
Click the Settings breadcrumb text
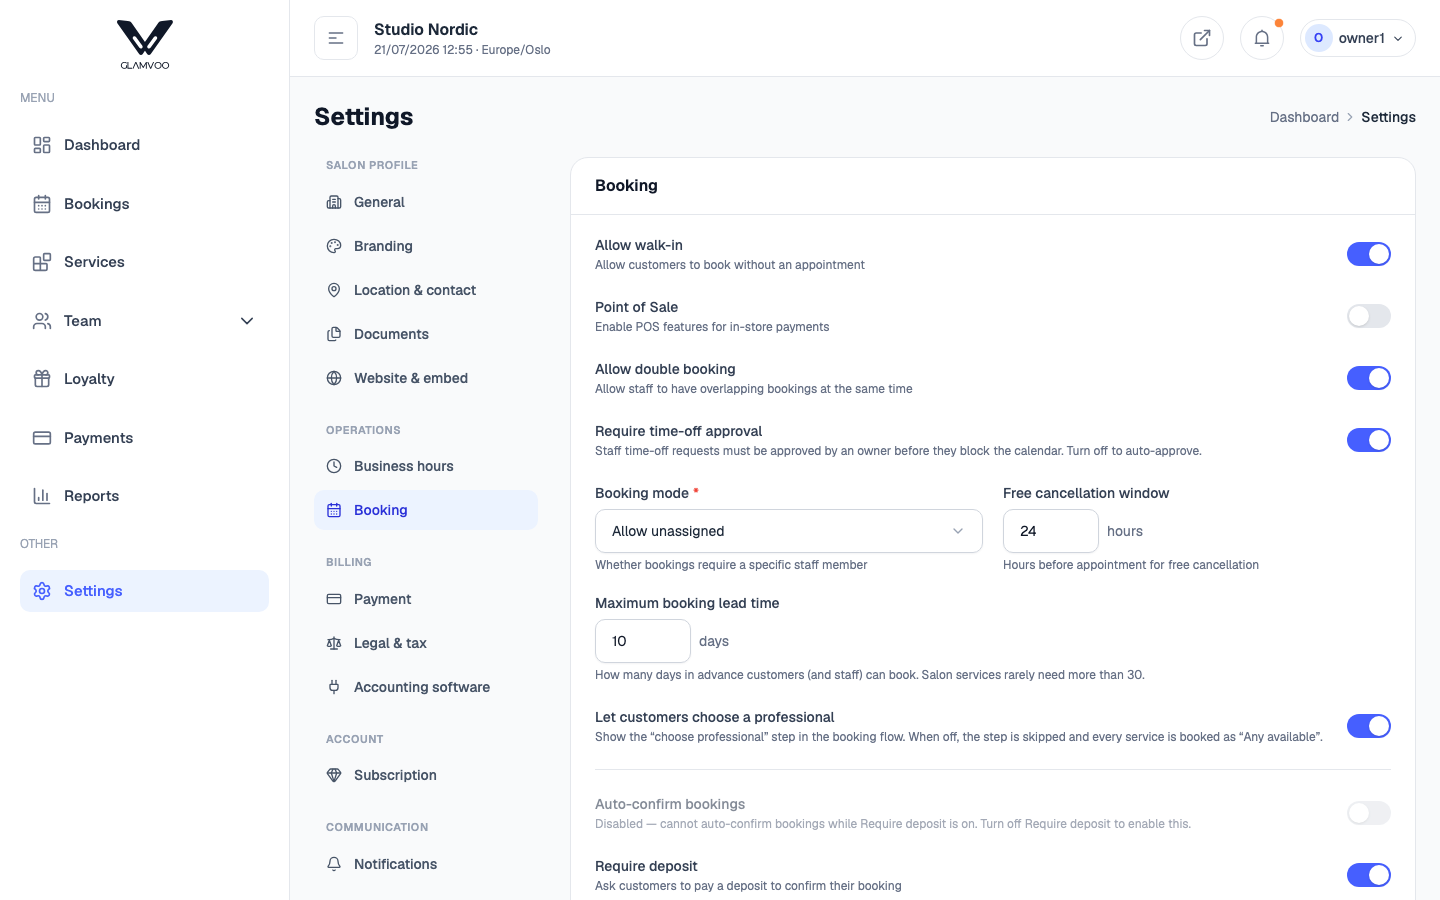[x=1388, y=117]
